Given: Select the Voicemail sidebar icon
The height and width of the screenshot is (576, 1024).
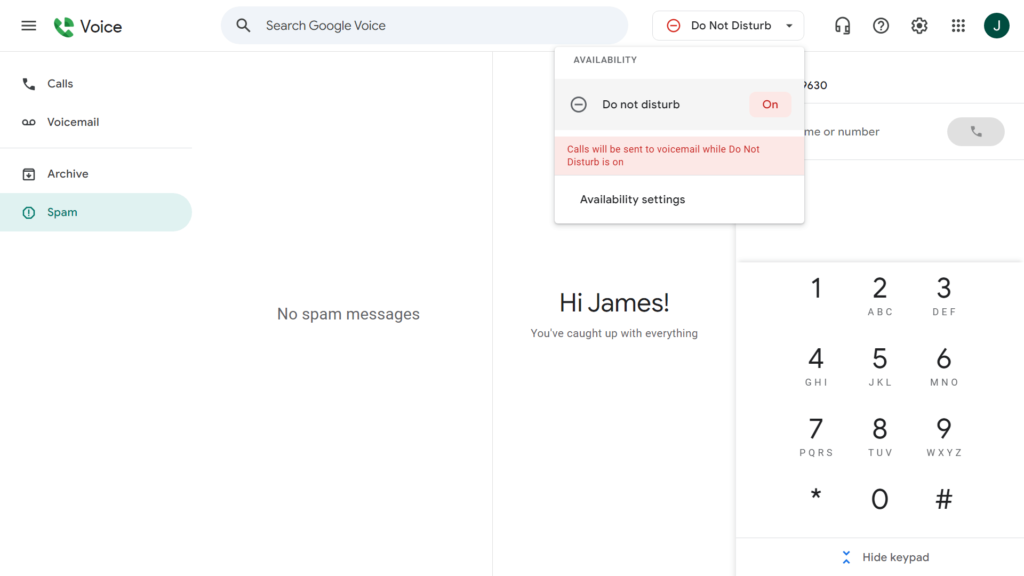Looking at the screenshot, I should coord(29,121).
